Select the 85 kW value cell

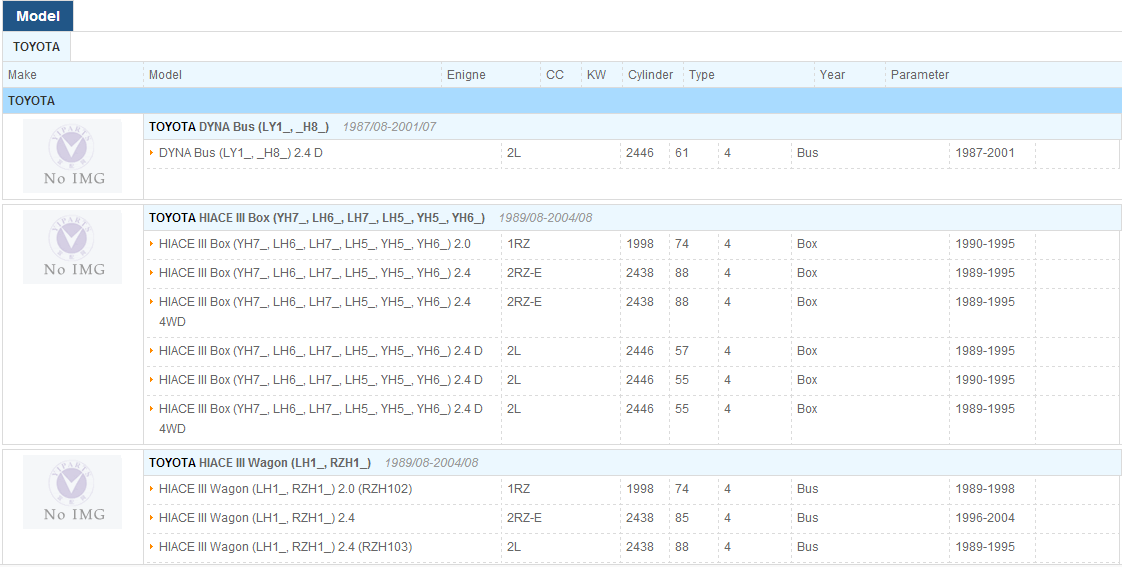point(681,517)
